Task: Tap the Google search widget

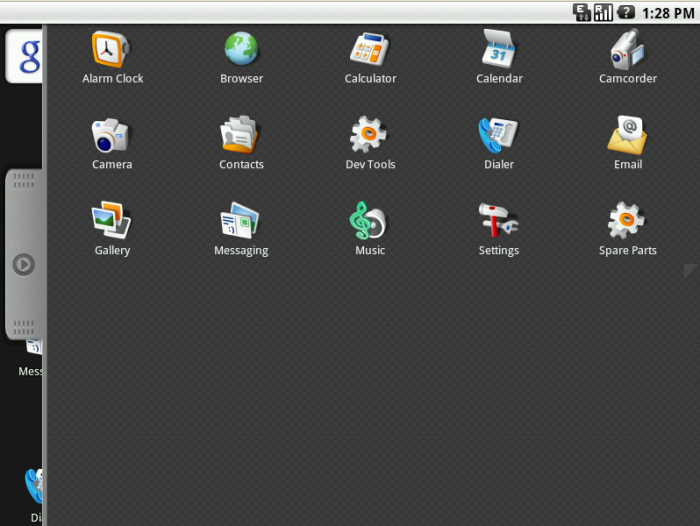Action: pos(25,56)
